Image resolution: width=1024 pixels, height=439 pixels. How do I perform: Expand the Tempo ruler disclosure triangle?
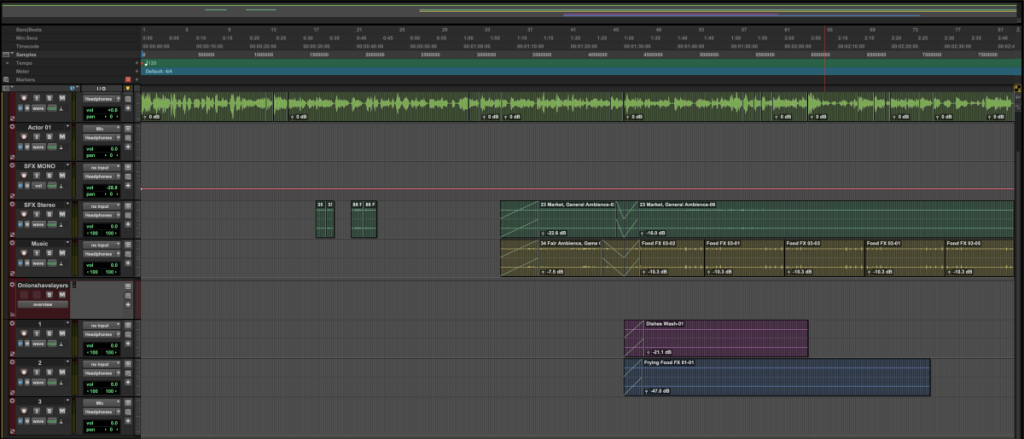tap(8, 62)
